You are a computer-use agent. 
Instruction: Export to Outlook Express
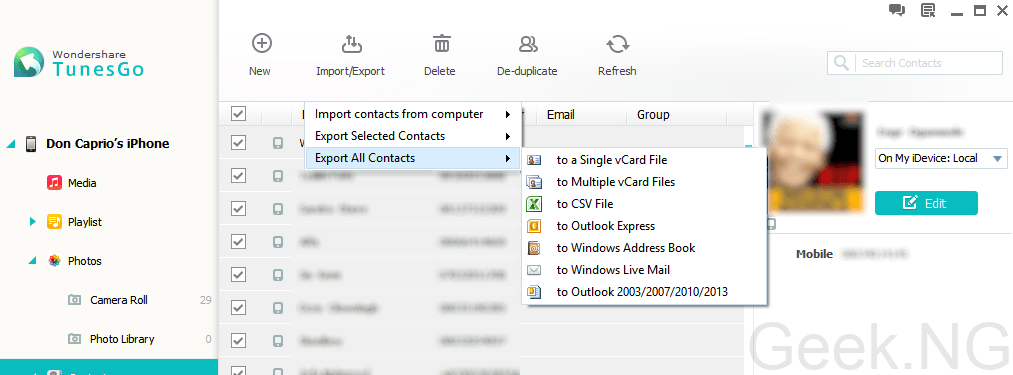tap(644, 226)
